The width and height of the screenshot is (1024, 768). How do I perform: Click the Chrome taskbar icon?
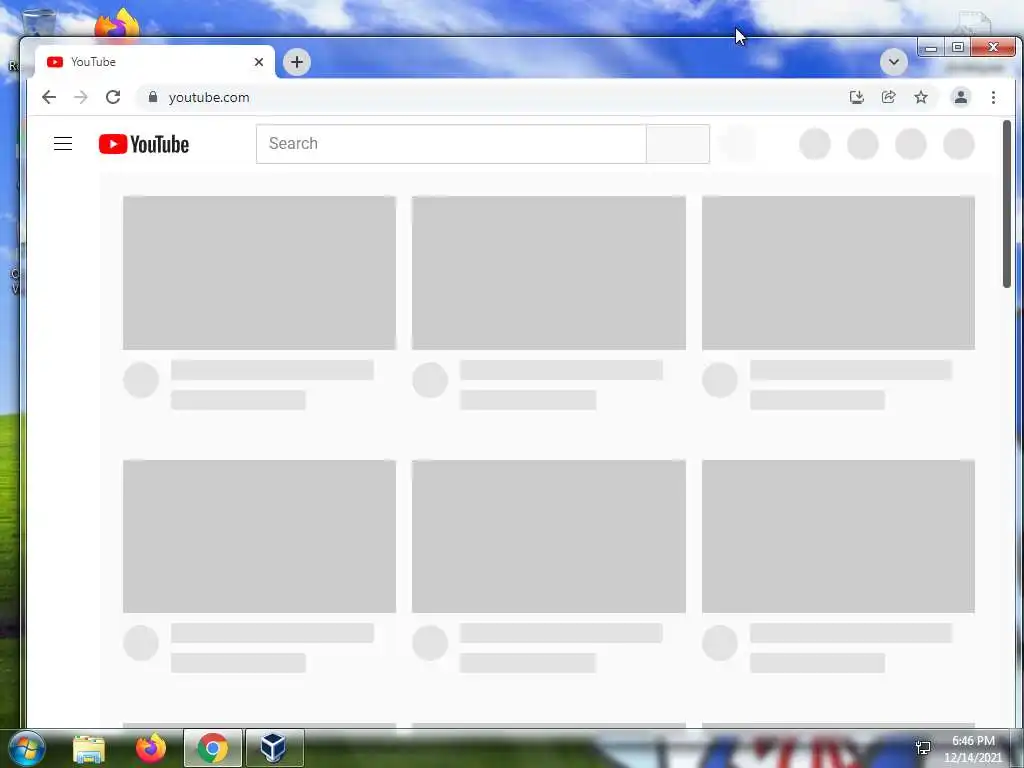(213, 748)
